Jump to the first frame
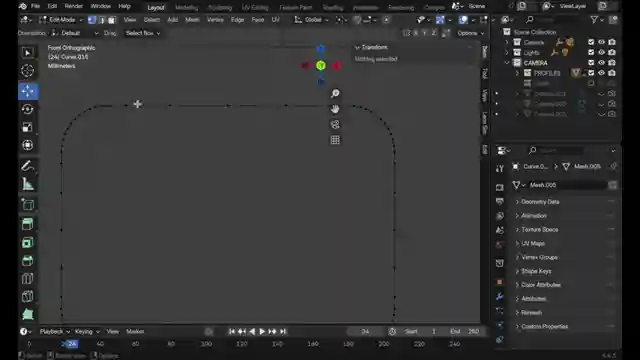 point(231,331)
